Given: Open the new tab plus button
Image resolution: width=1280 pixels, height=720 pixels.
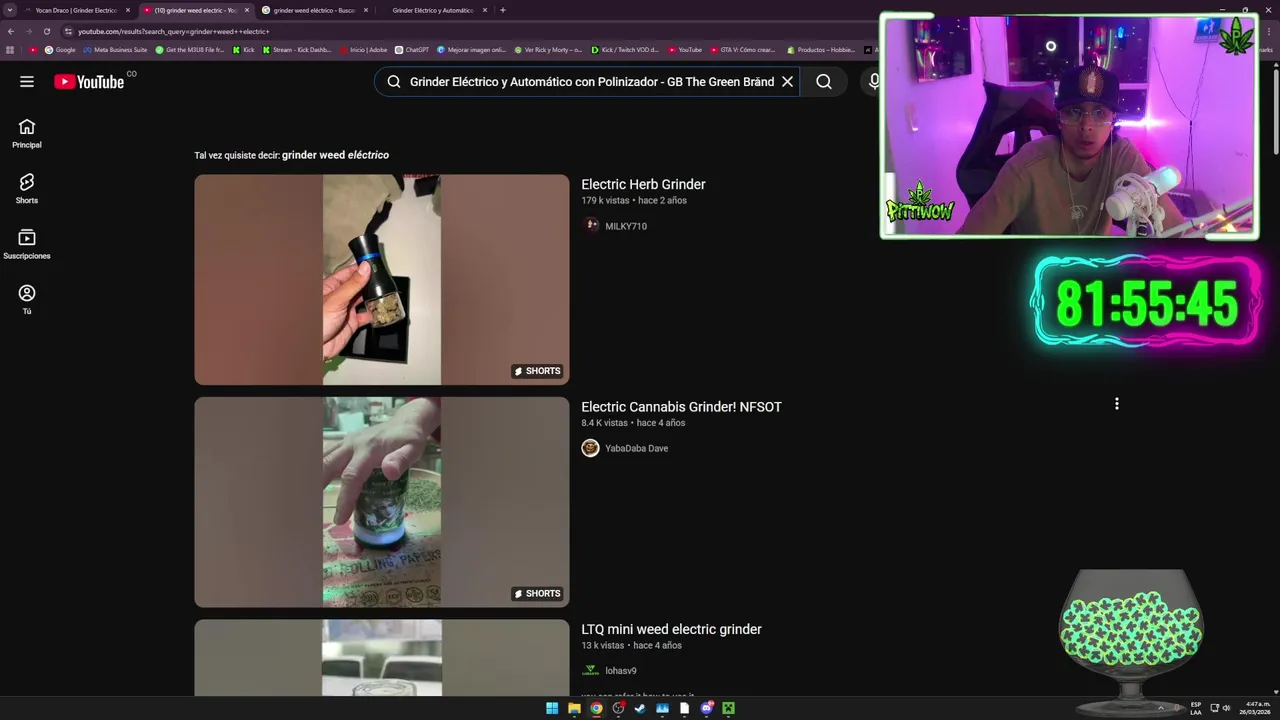Looking at the screenshot, I should pyautogui.click(x=503, y=10).
